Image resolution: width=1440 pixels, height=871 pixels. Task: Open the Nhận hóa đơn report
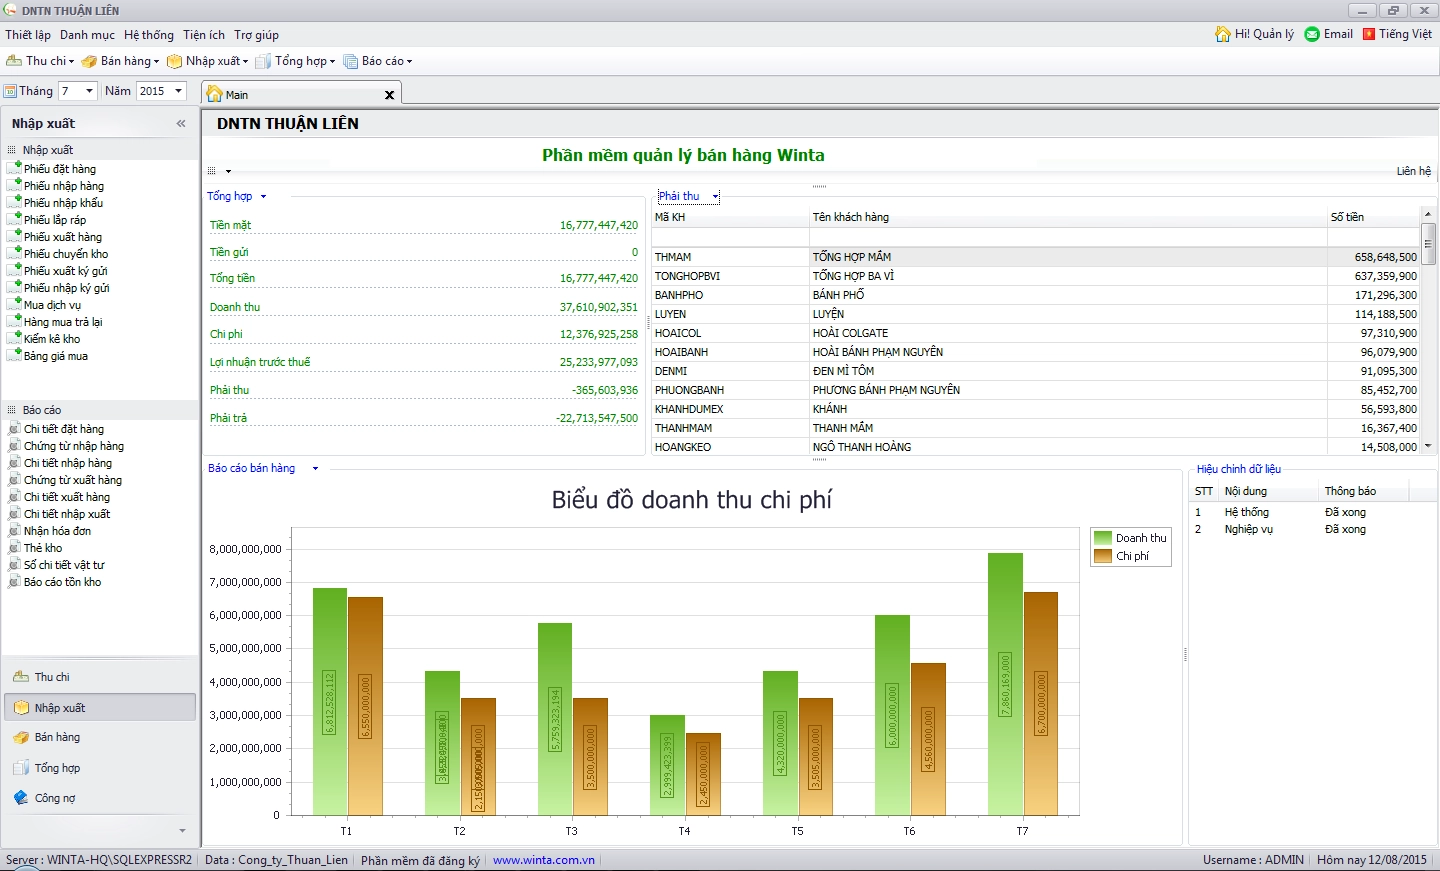(x=57, y=531)
